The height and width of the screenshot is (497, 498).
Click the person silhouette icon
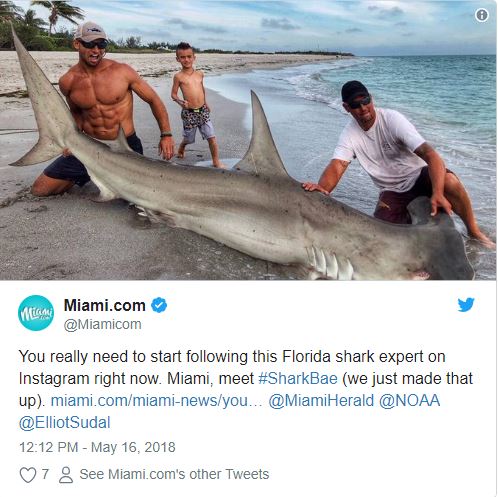(66, 475)
